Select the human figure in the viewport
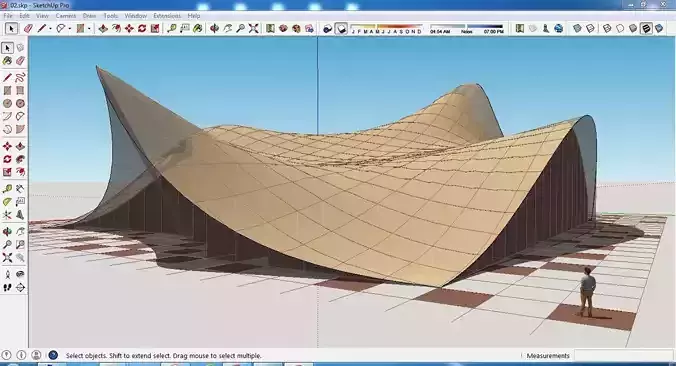Screen dimensions: 676x366 (x=587, y=291)
